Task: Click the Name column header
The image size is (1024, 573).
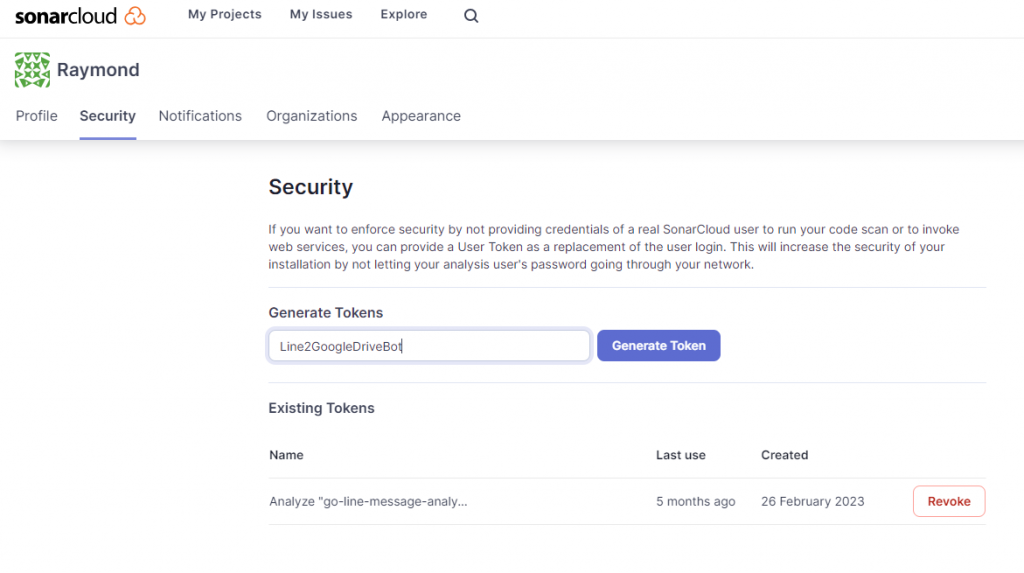Action: [286, 455]
